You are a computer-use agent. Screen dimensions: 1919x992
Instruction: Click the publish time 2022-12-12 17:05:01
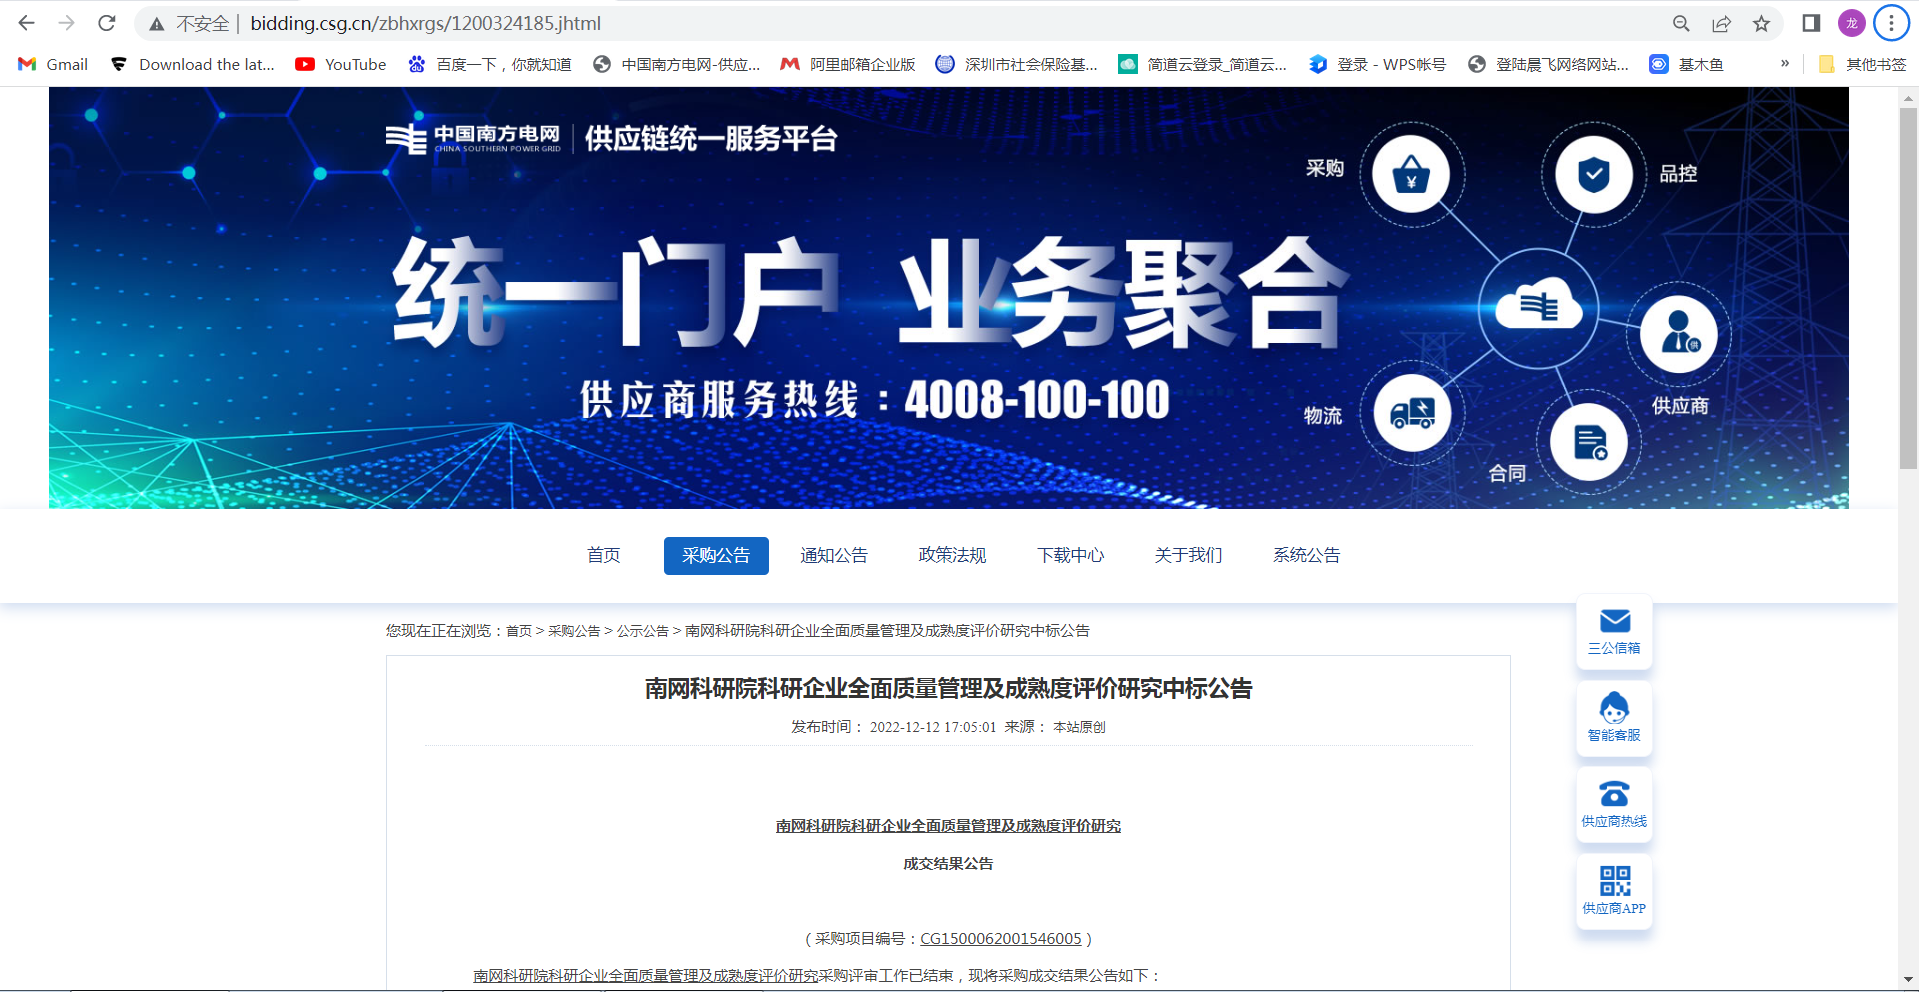[x=932, y=727]
